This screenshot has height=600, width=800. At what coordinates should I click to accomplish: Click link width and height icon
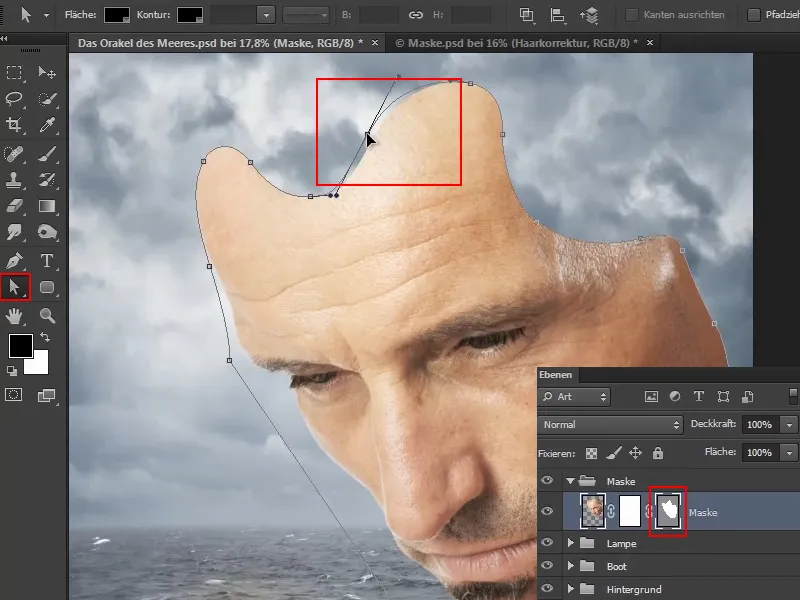point(416,15)
